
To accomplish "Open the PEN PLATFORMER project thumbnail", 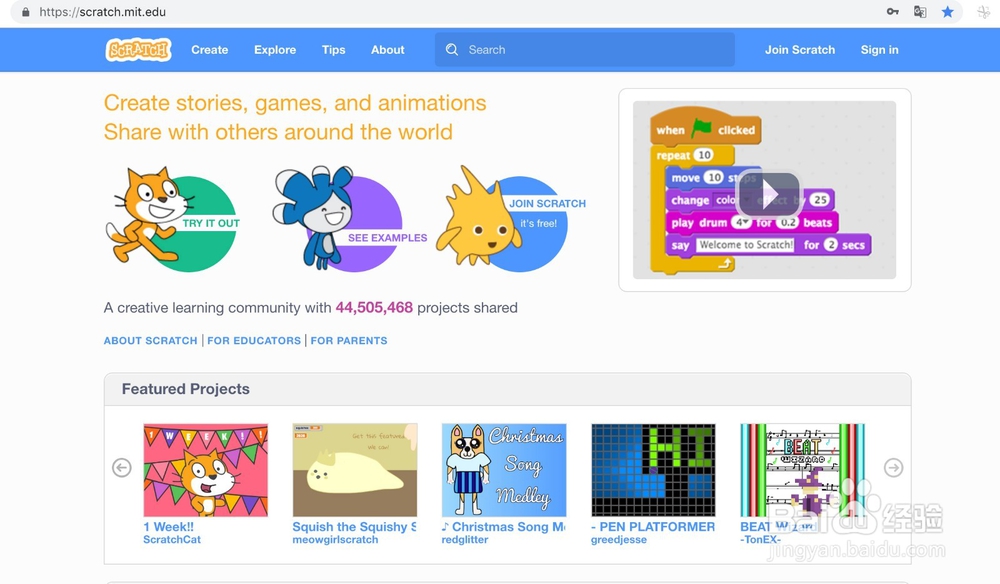I will tap(653, 470).
